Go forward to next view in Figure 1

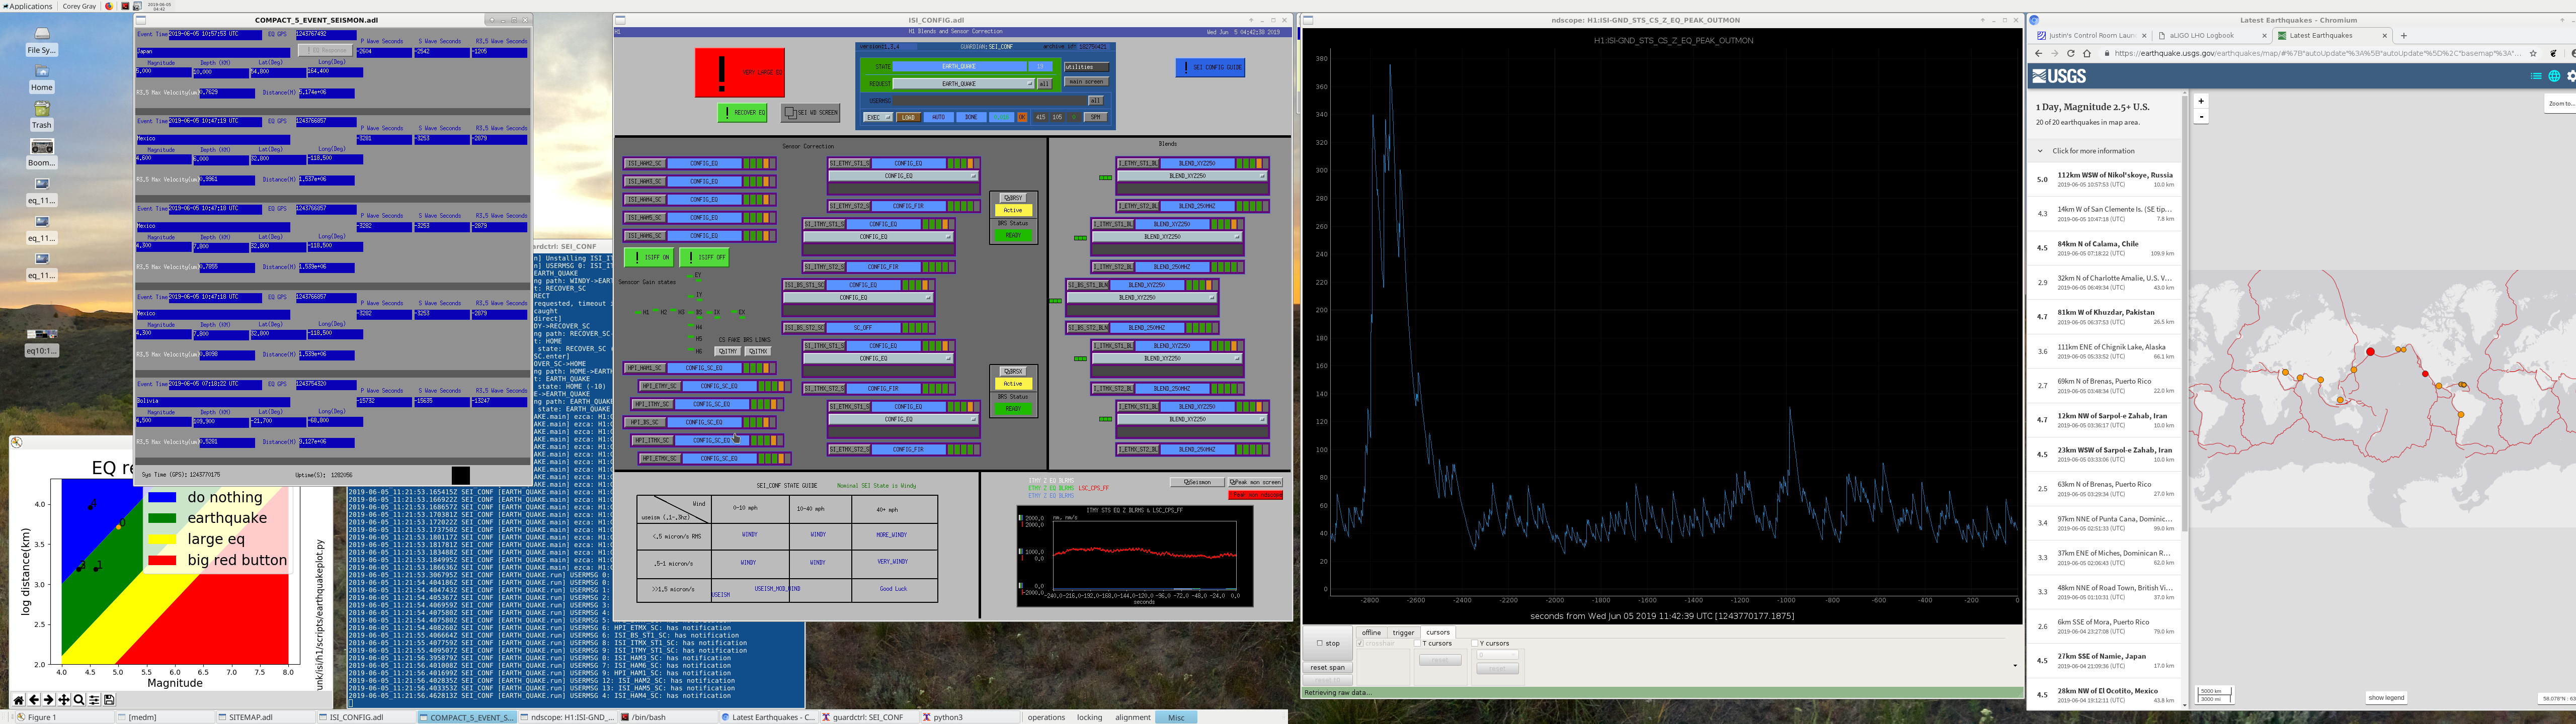point(48,700)
